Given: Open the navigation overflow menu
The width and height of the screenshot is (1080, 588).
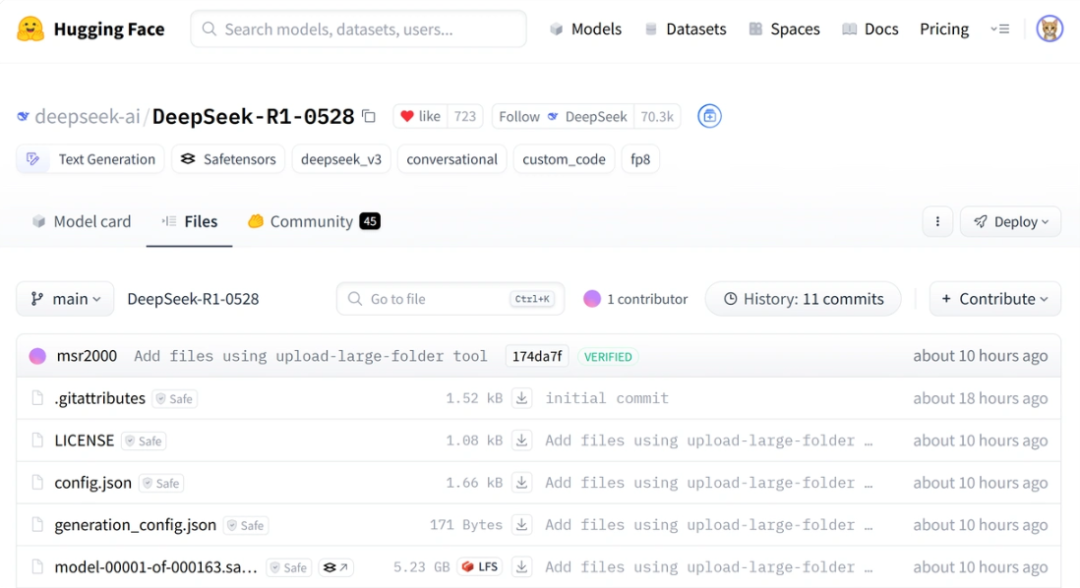Looking at the screenshot, I should [1000, 29].
